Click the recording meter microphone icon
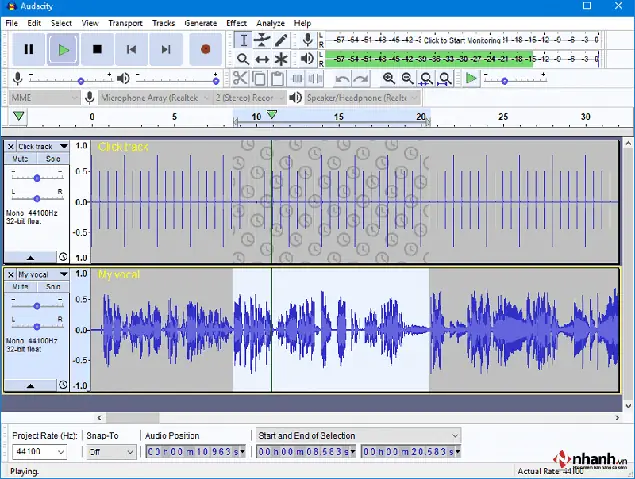Image resolution: width=635 pixels, height=479 pixels. click(308, 40)
